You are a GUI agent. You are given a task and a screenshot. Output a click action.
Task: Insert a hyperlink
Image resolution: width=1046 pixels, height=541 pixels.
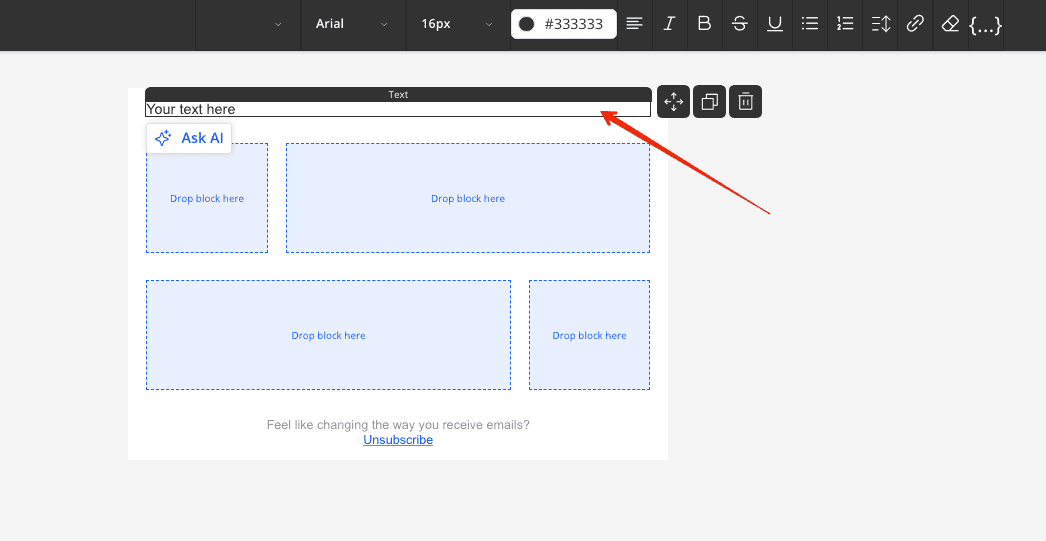coord(915,24)
